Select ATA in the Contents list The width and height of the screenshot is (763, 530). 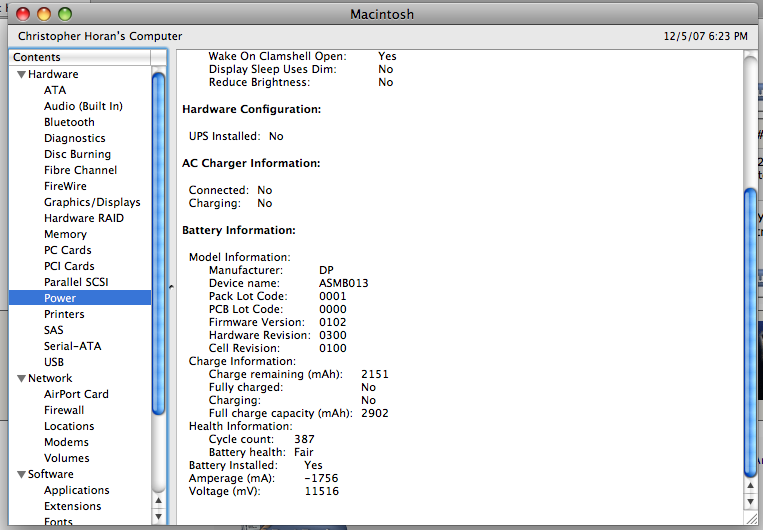55,90
